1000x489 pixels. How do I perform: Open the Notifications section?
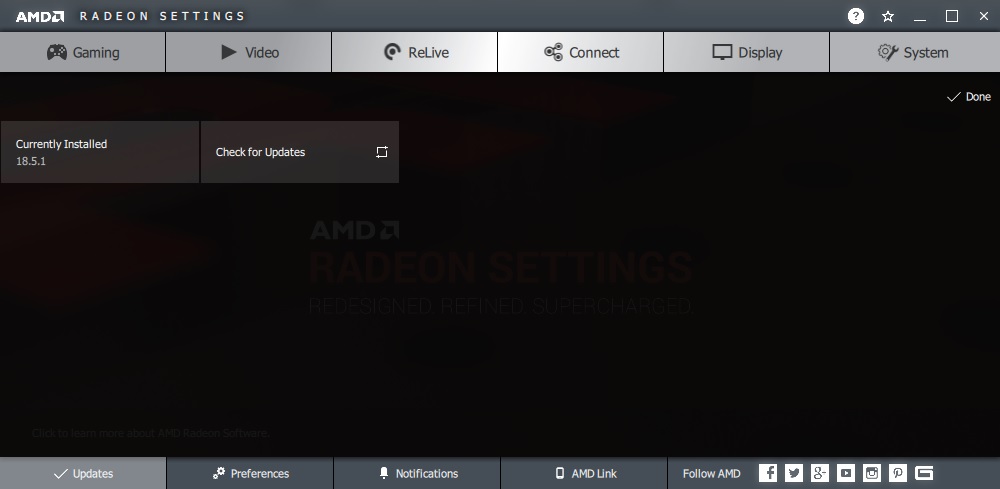417,473
